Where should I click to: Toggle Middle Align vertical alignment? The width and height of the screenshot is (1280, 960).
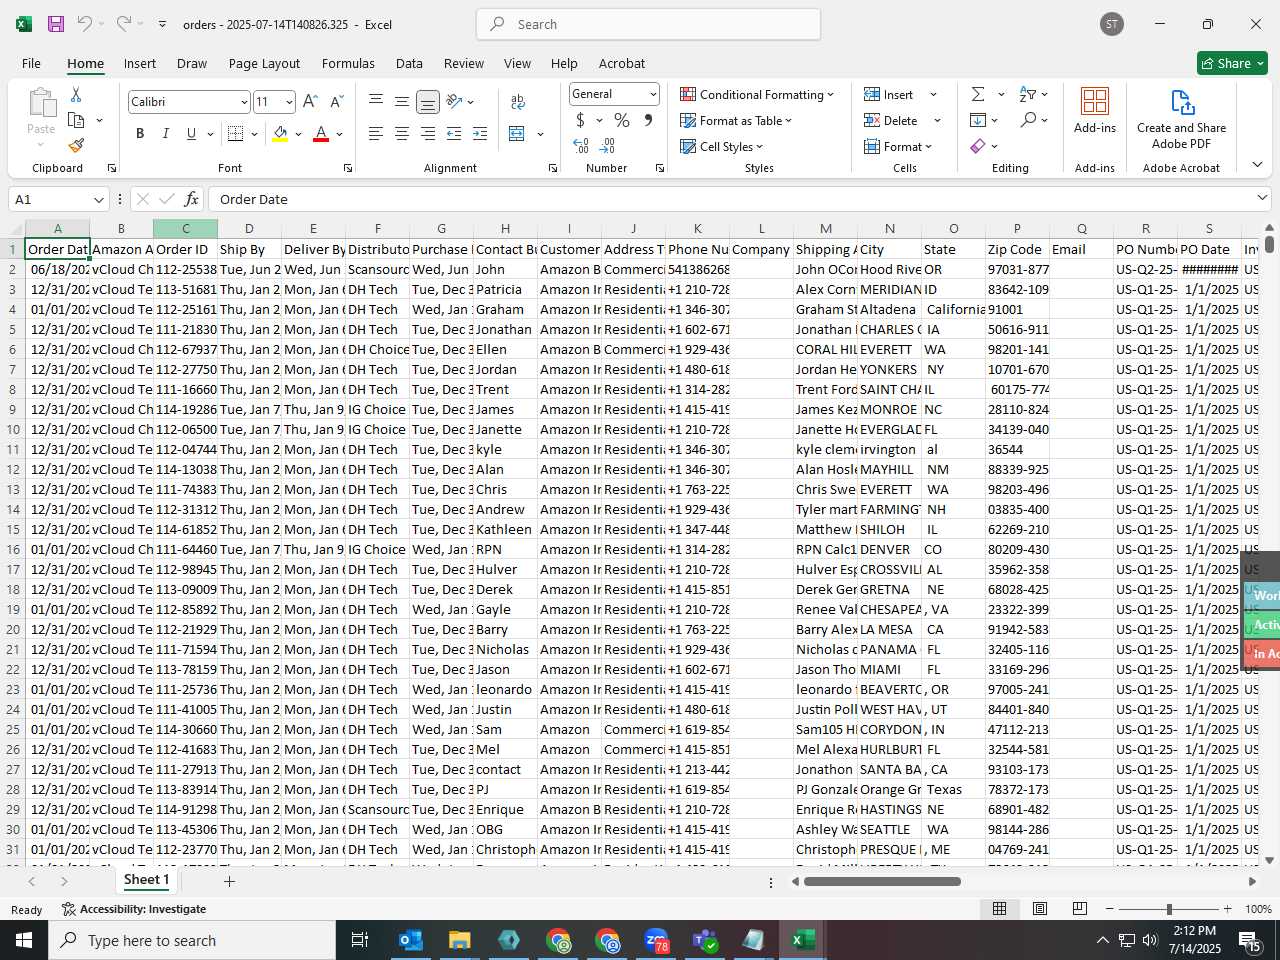(x=402, y=101)
